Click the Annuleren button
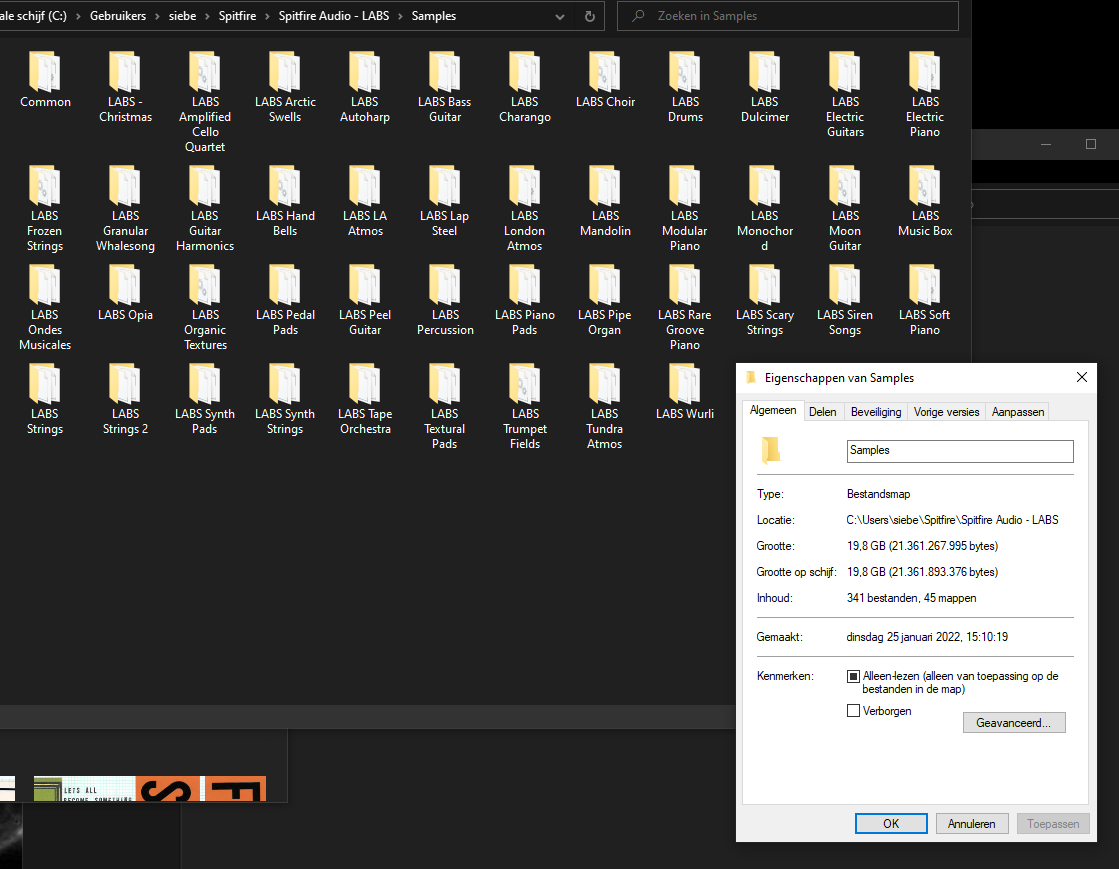 tap(971, 823)
